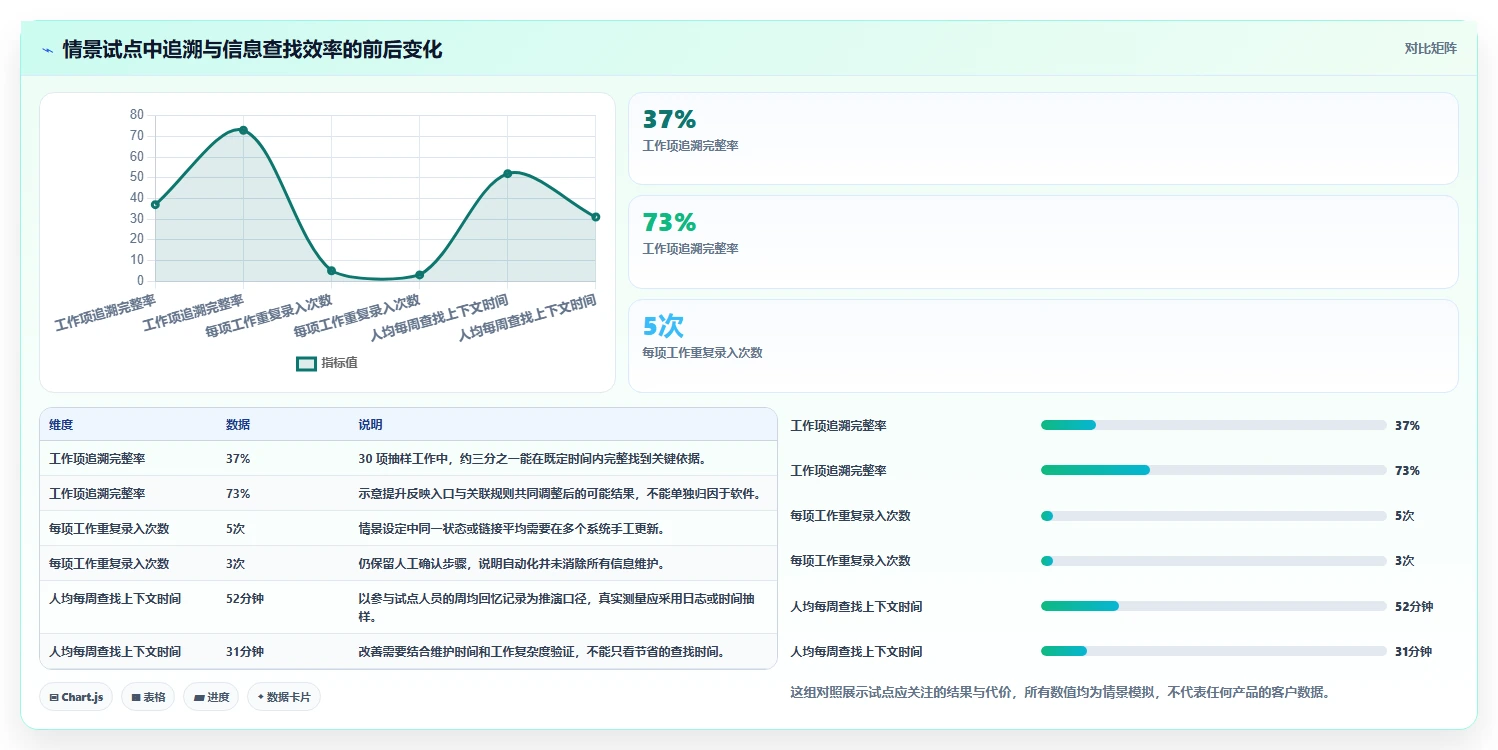The height and width of the screenshot is (750, 1498).
Task: Click description starting 30 项抽样工作中
Action: click(533, 459)
